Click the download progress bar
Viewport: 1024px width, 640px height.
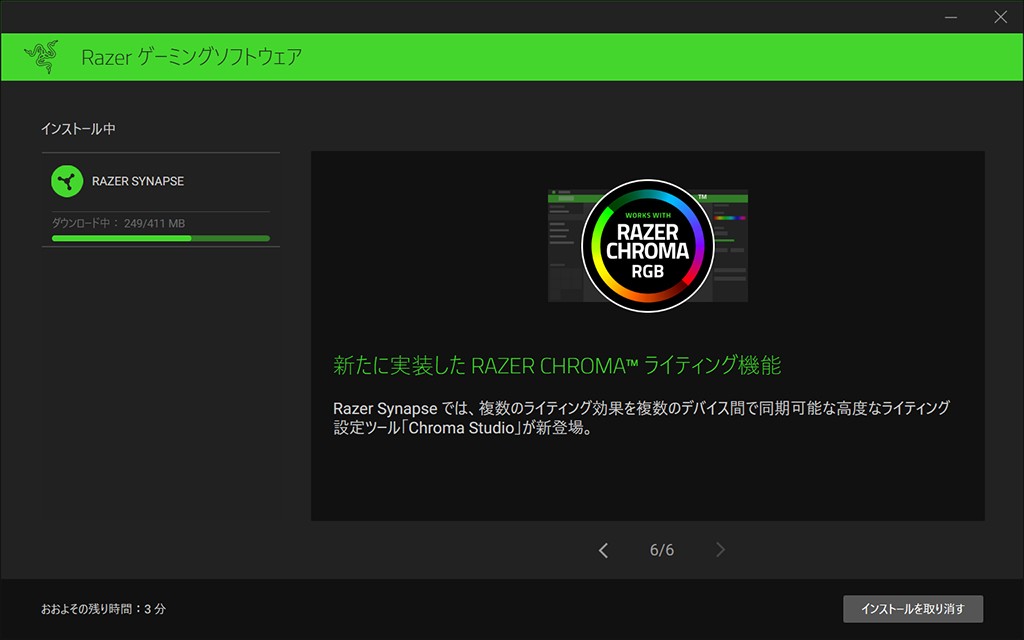(x=161, y=238)
